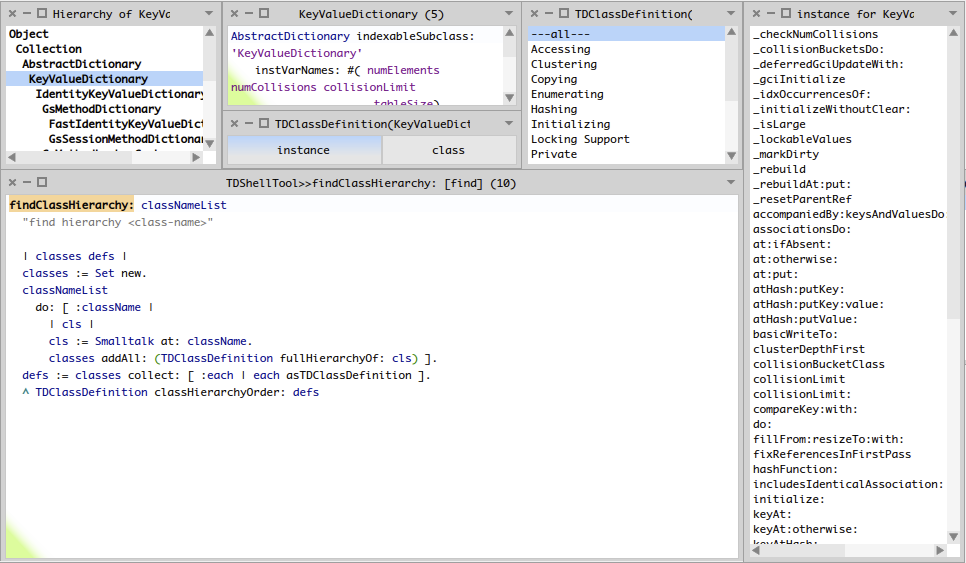Select the Locking Support category

click(x=627, y=139)
